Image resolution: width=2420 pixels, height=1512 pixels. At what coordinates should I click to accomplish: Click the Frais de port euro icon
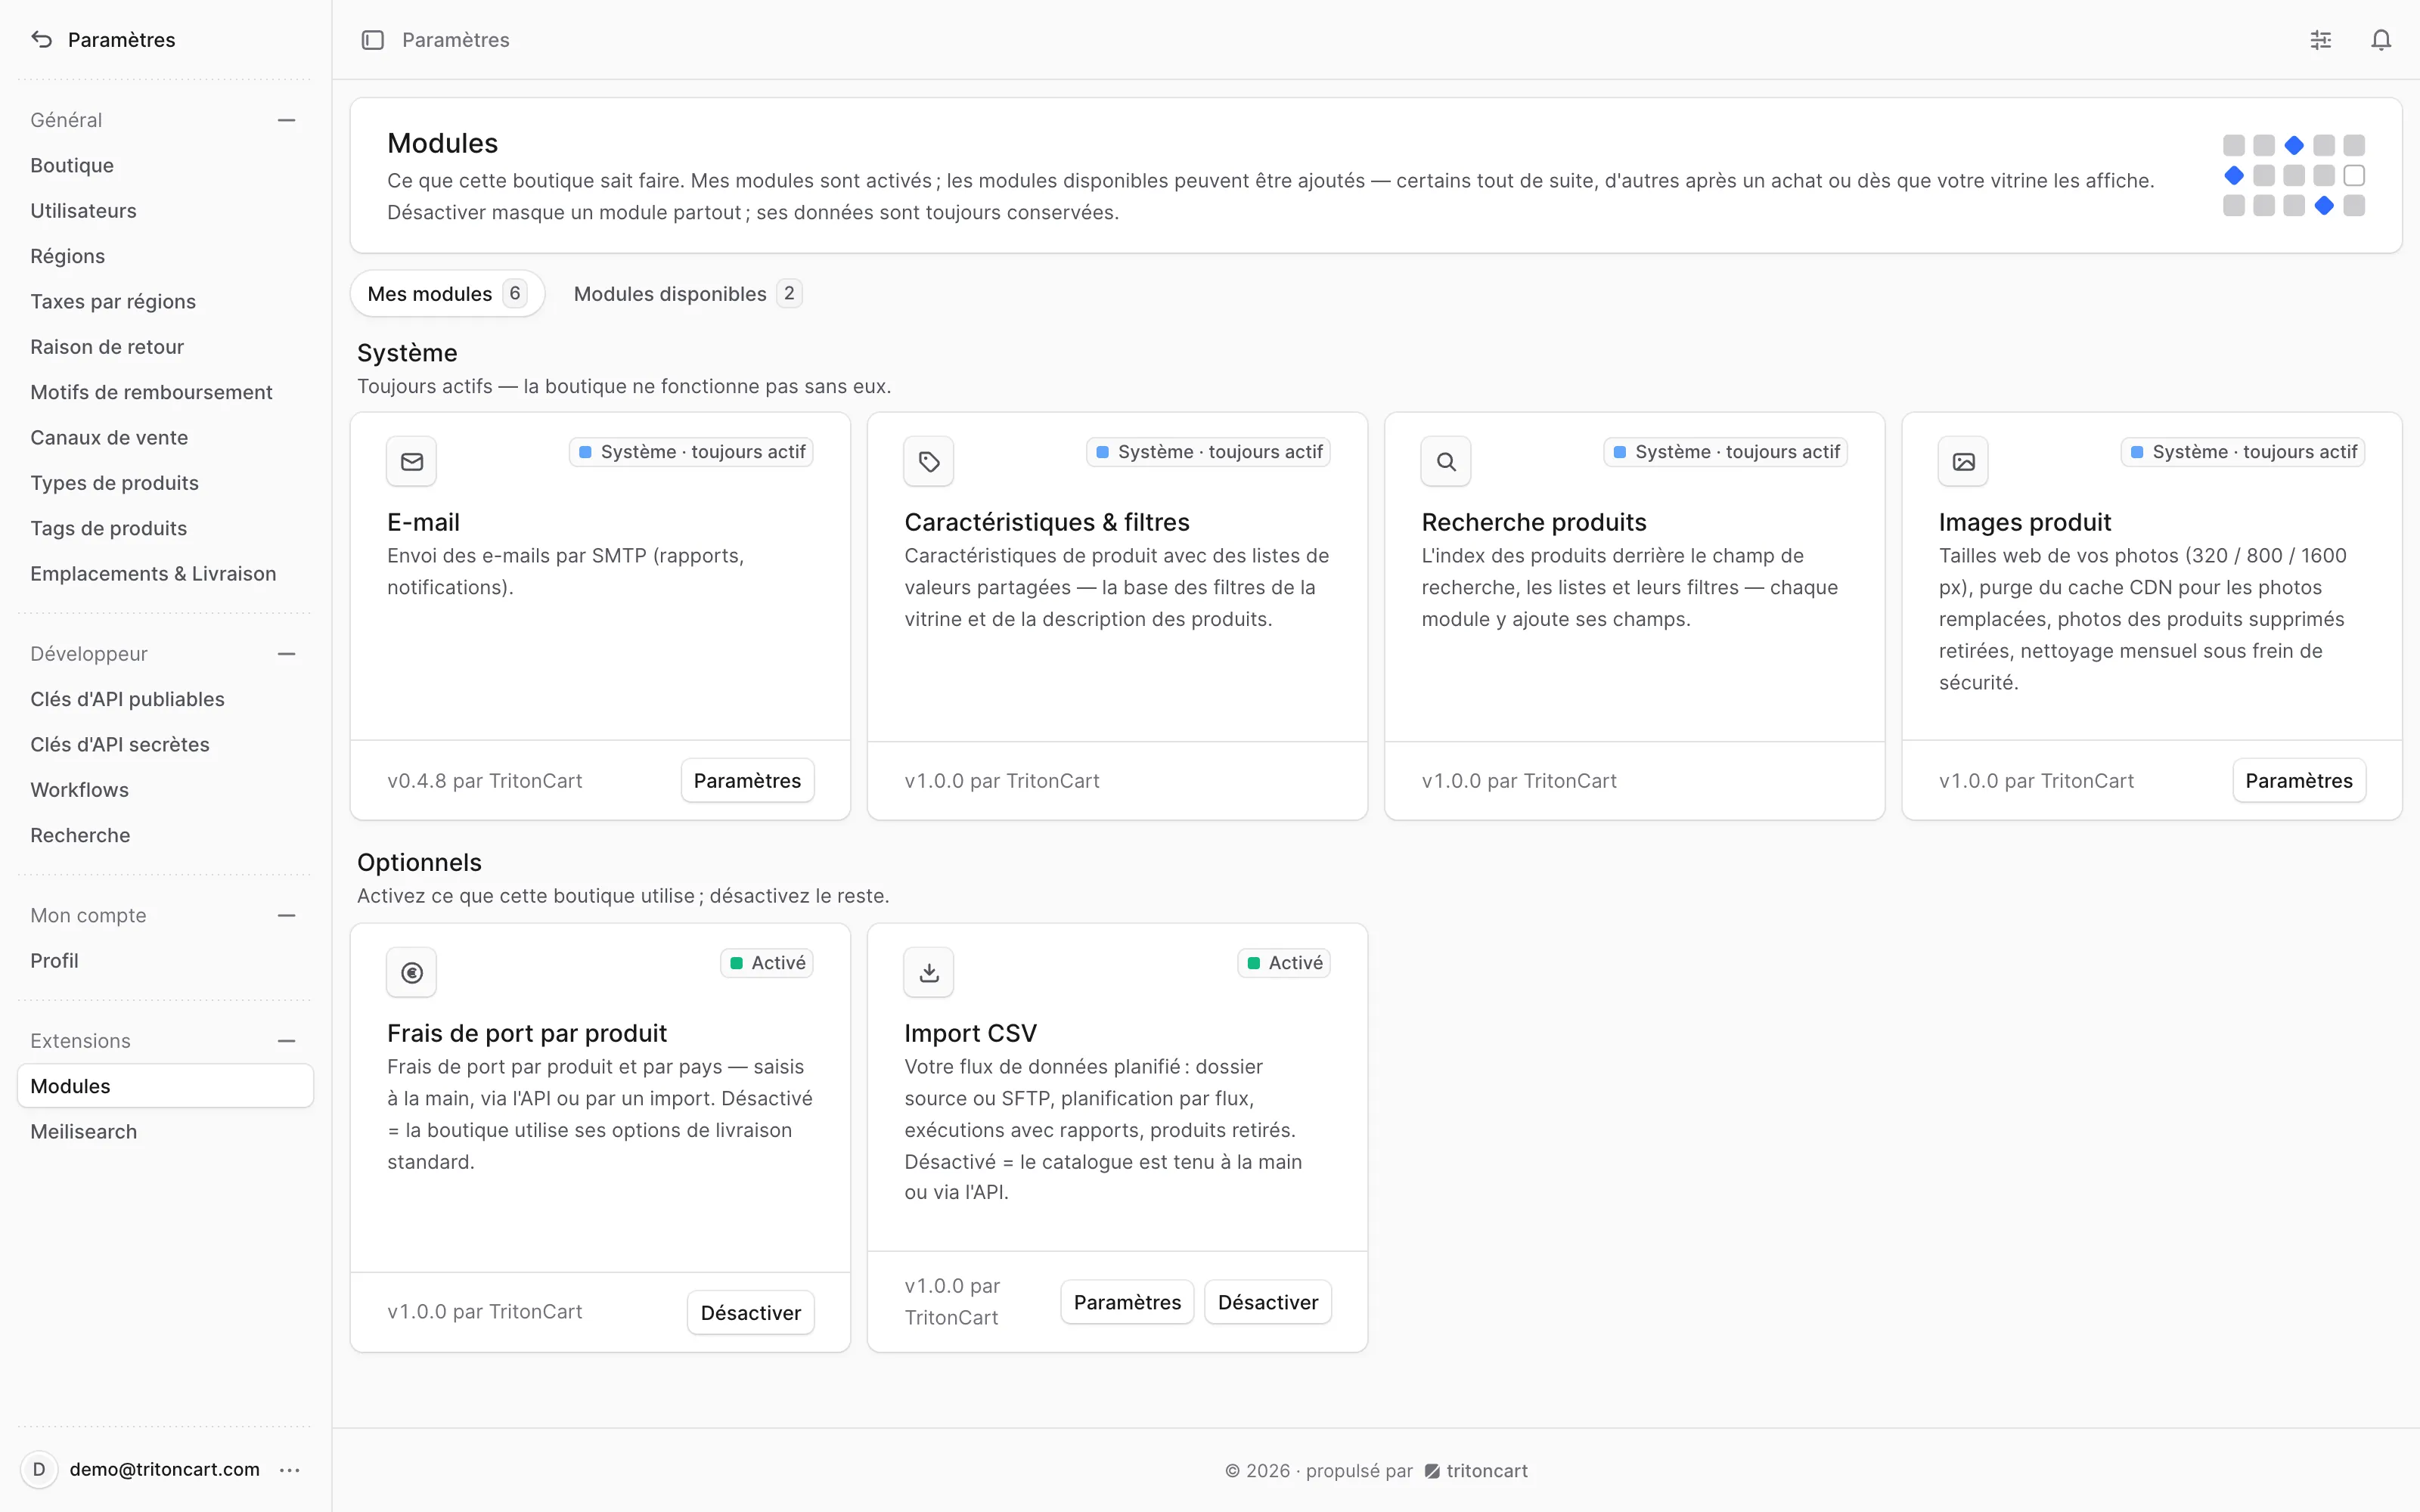point(412,972)
